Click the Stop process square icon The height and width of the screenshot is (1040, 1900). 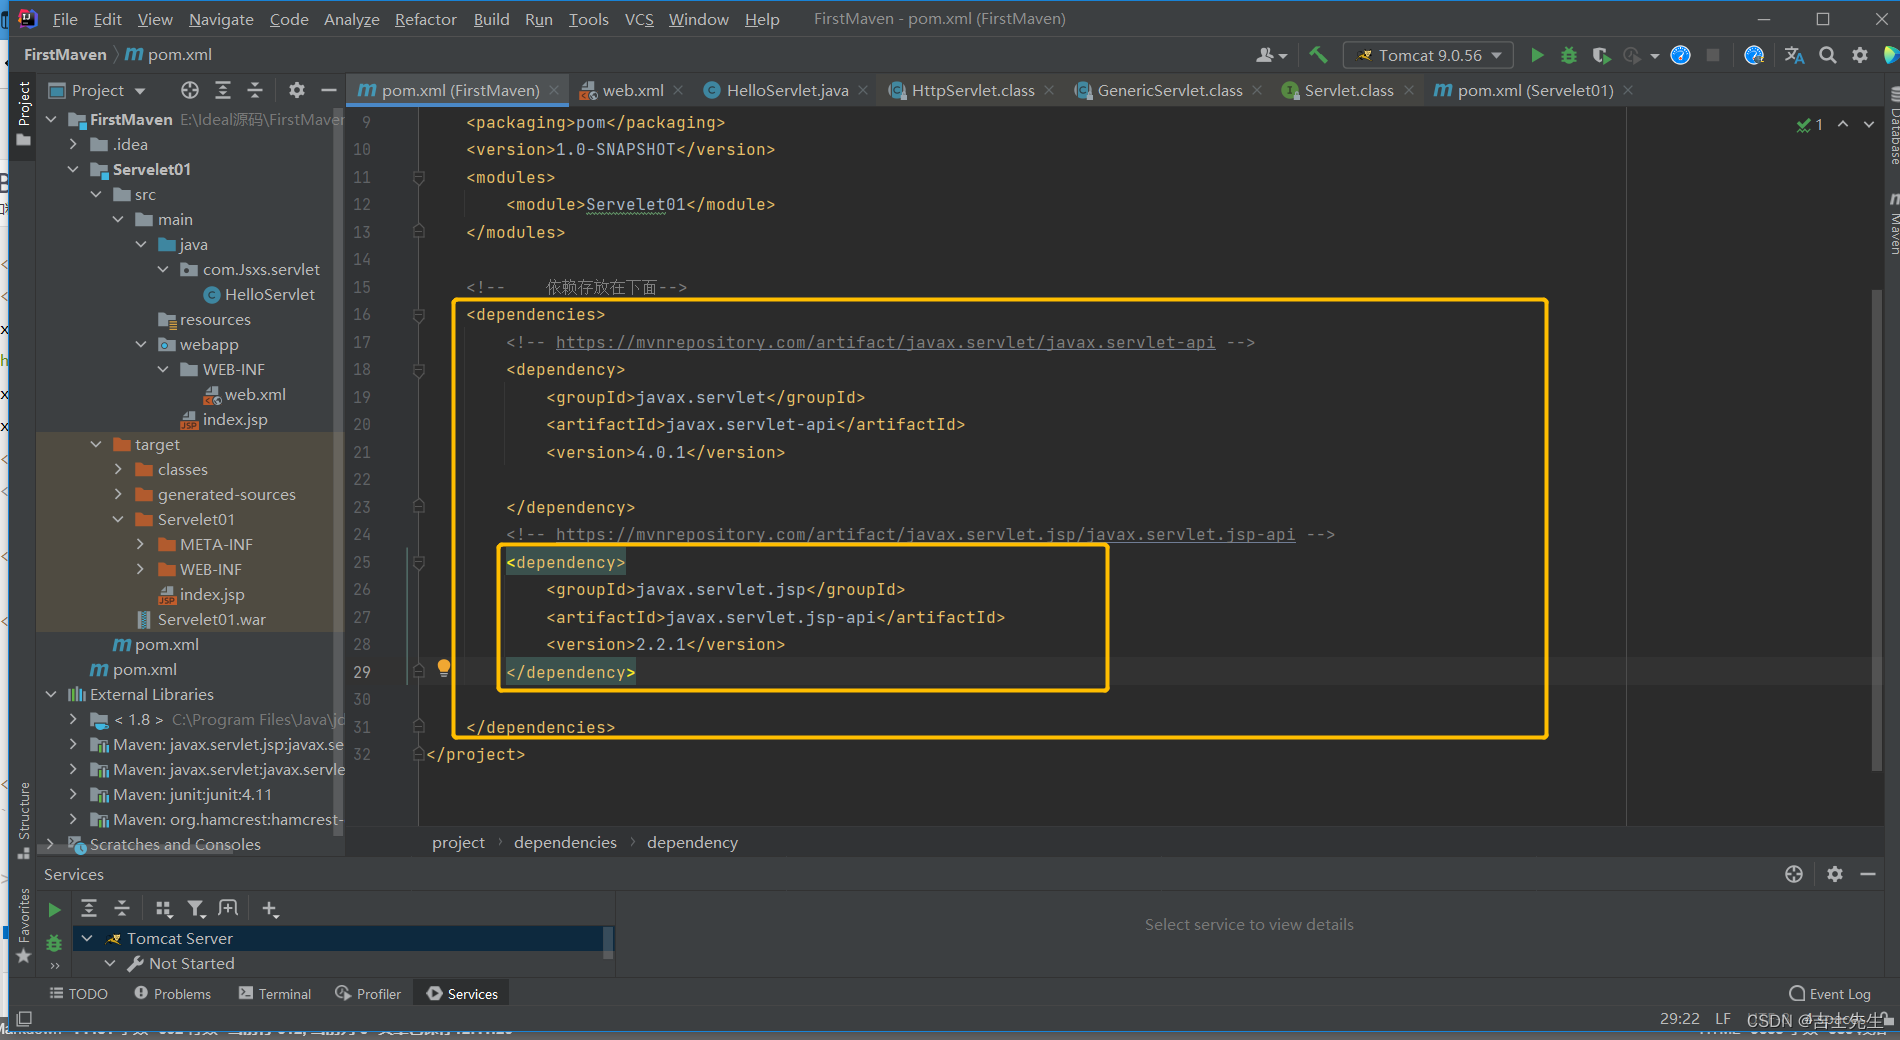click(1713, 55)
